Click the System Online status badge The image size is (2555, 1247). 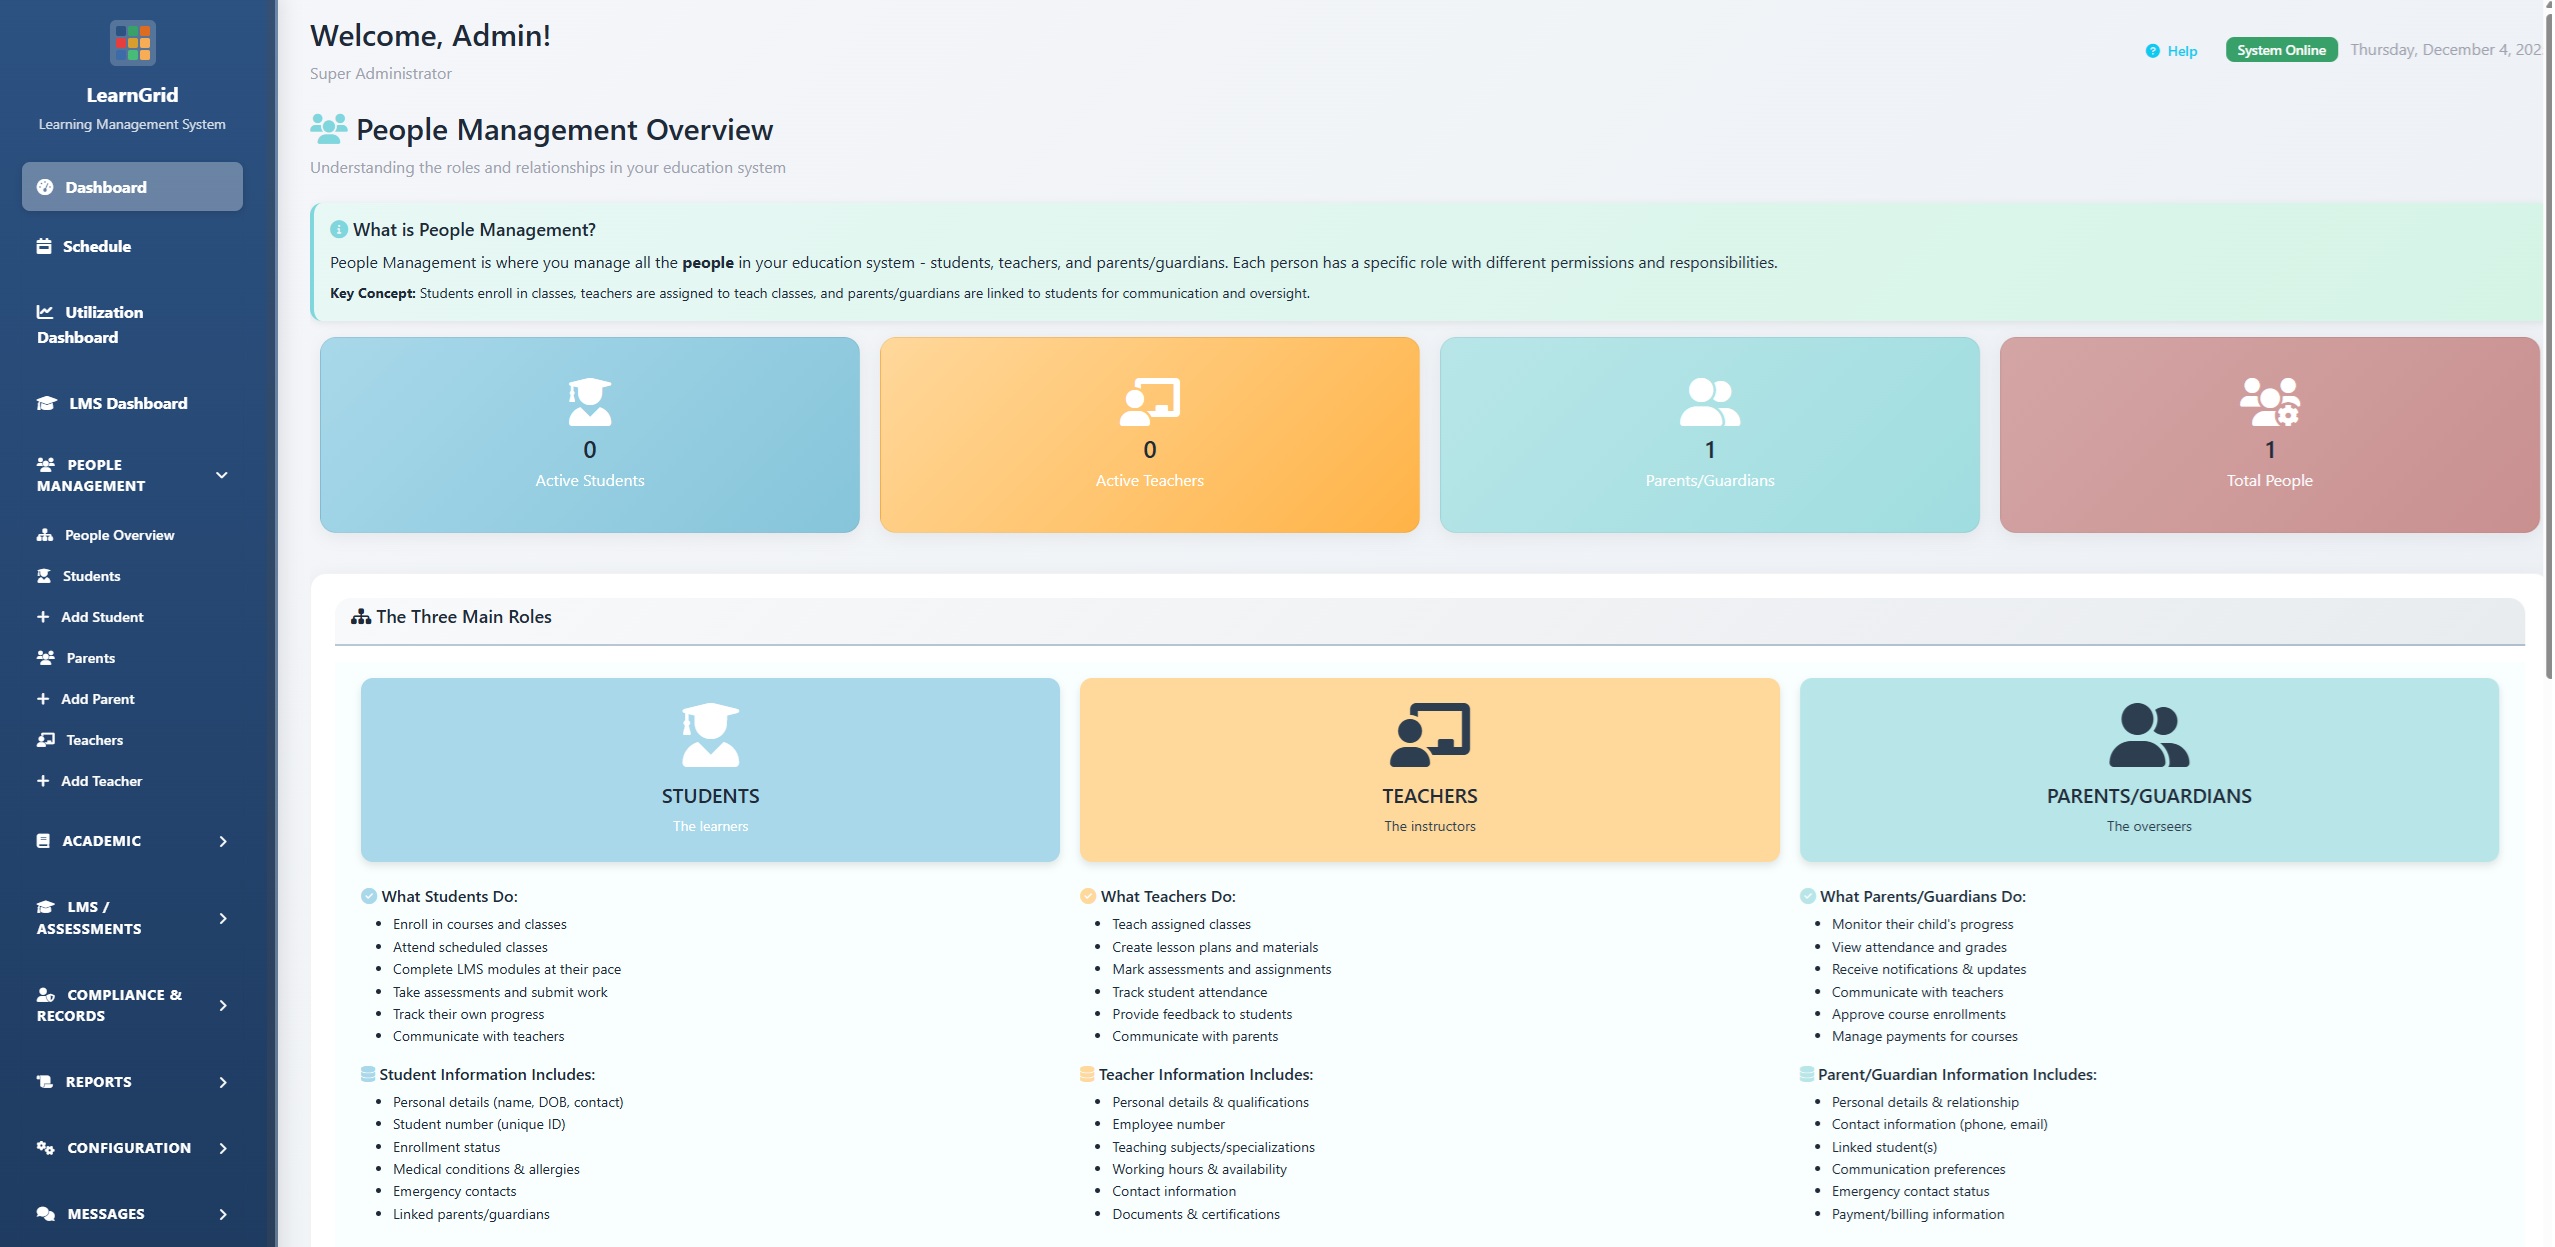click(x=2280, y=50)
